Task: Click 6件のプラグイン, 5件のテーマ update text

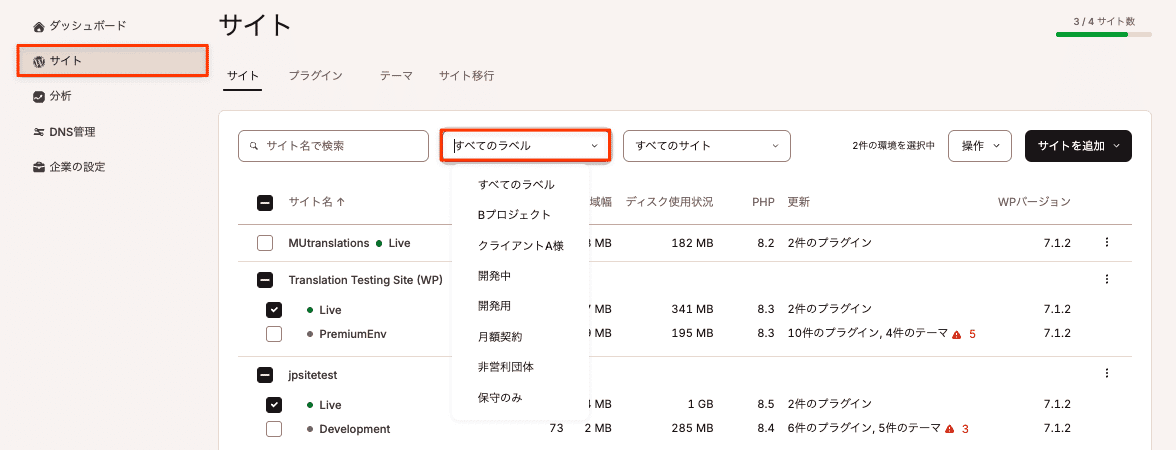Action: tap(864, 429)
